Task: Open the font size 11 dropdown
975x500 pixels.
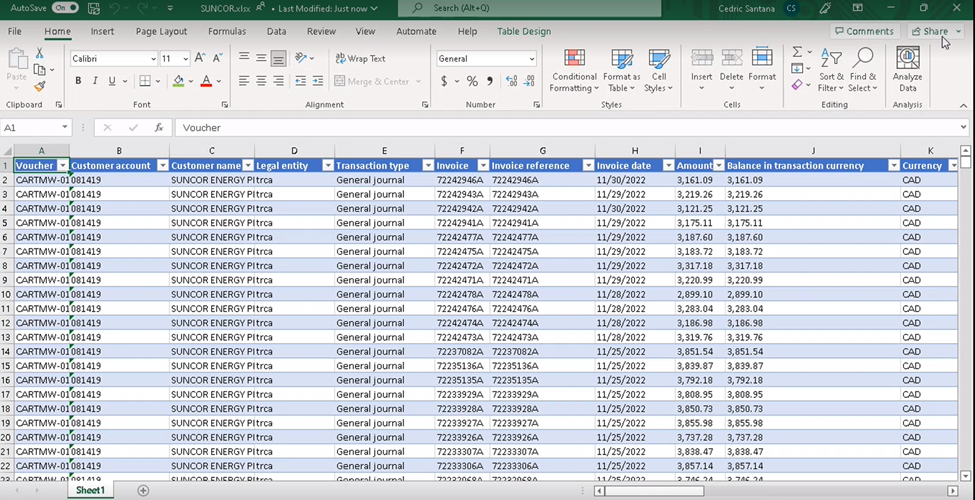Action: [x=186, y=59]
